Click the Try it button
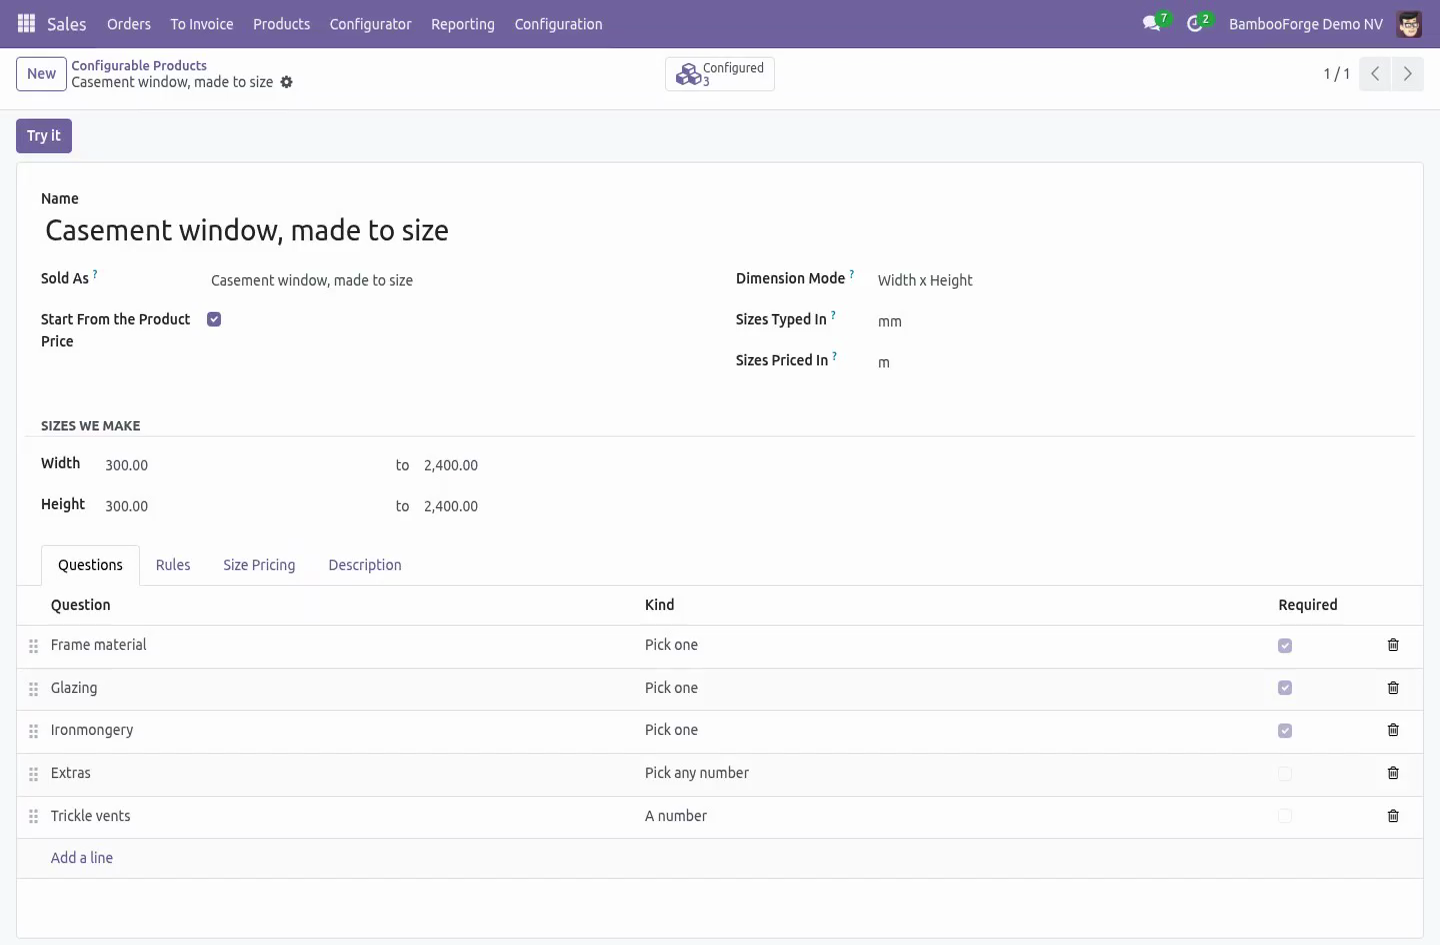The height and width of the screenshot is (945, 1440). (44, 136)
